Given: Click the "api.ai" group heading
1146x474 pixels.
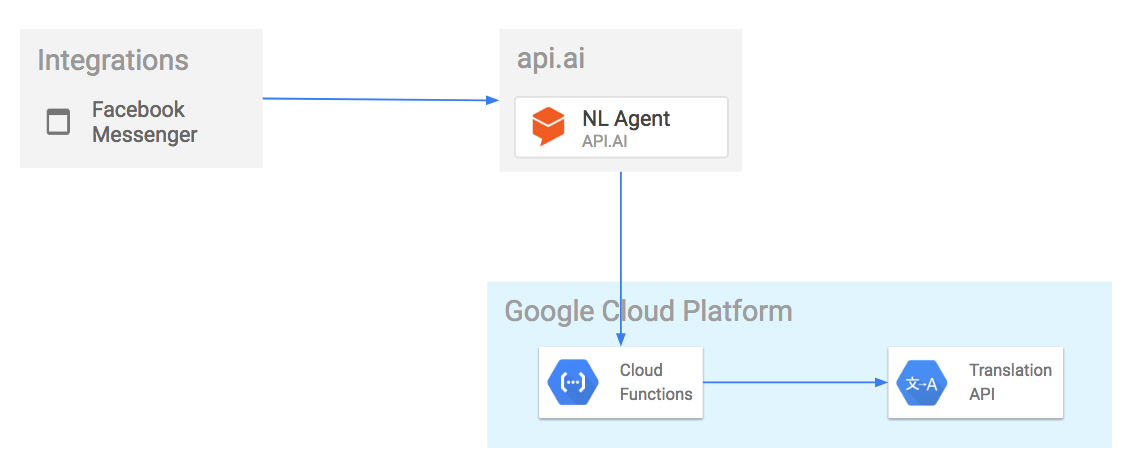Looking at the screenshot, I should coord(550,58).
